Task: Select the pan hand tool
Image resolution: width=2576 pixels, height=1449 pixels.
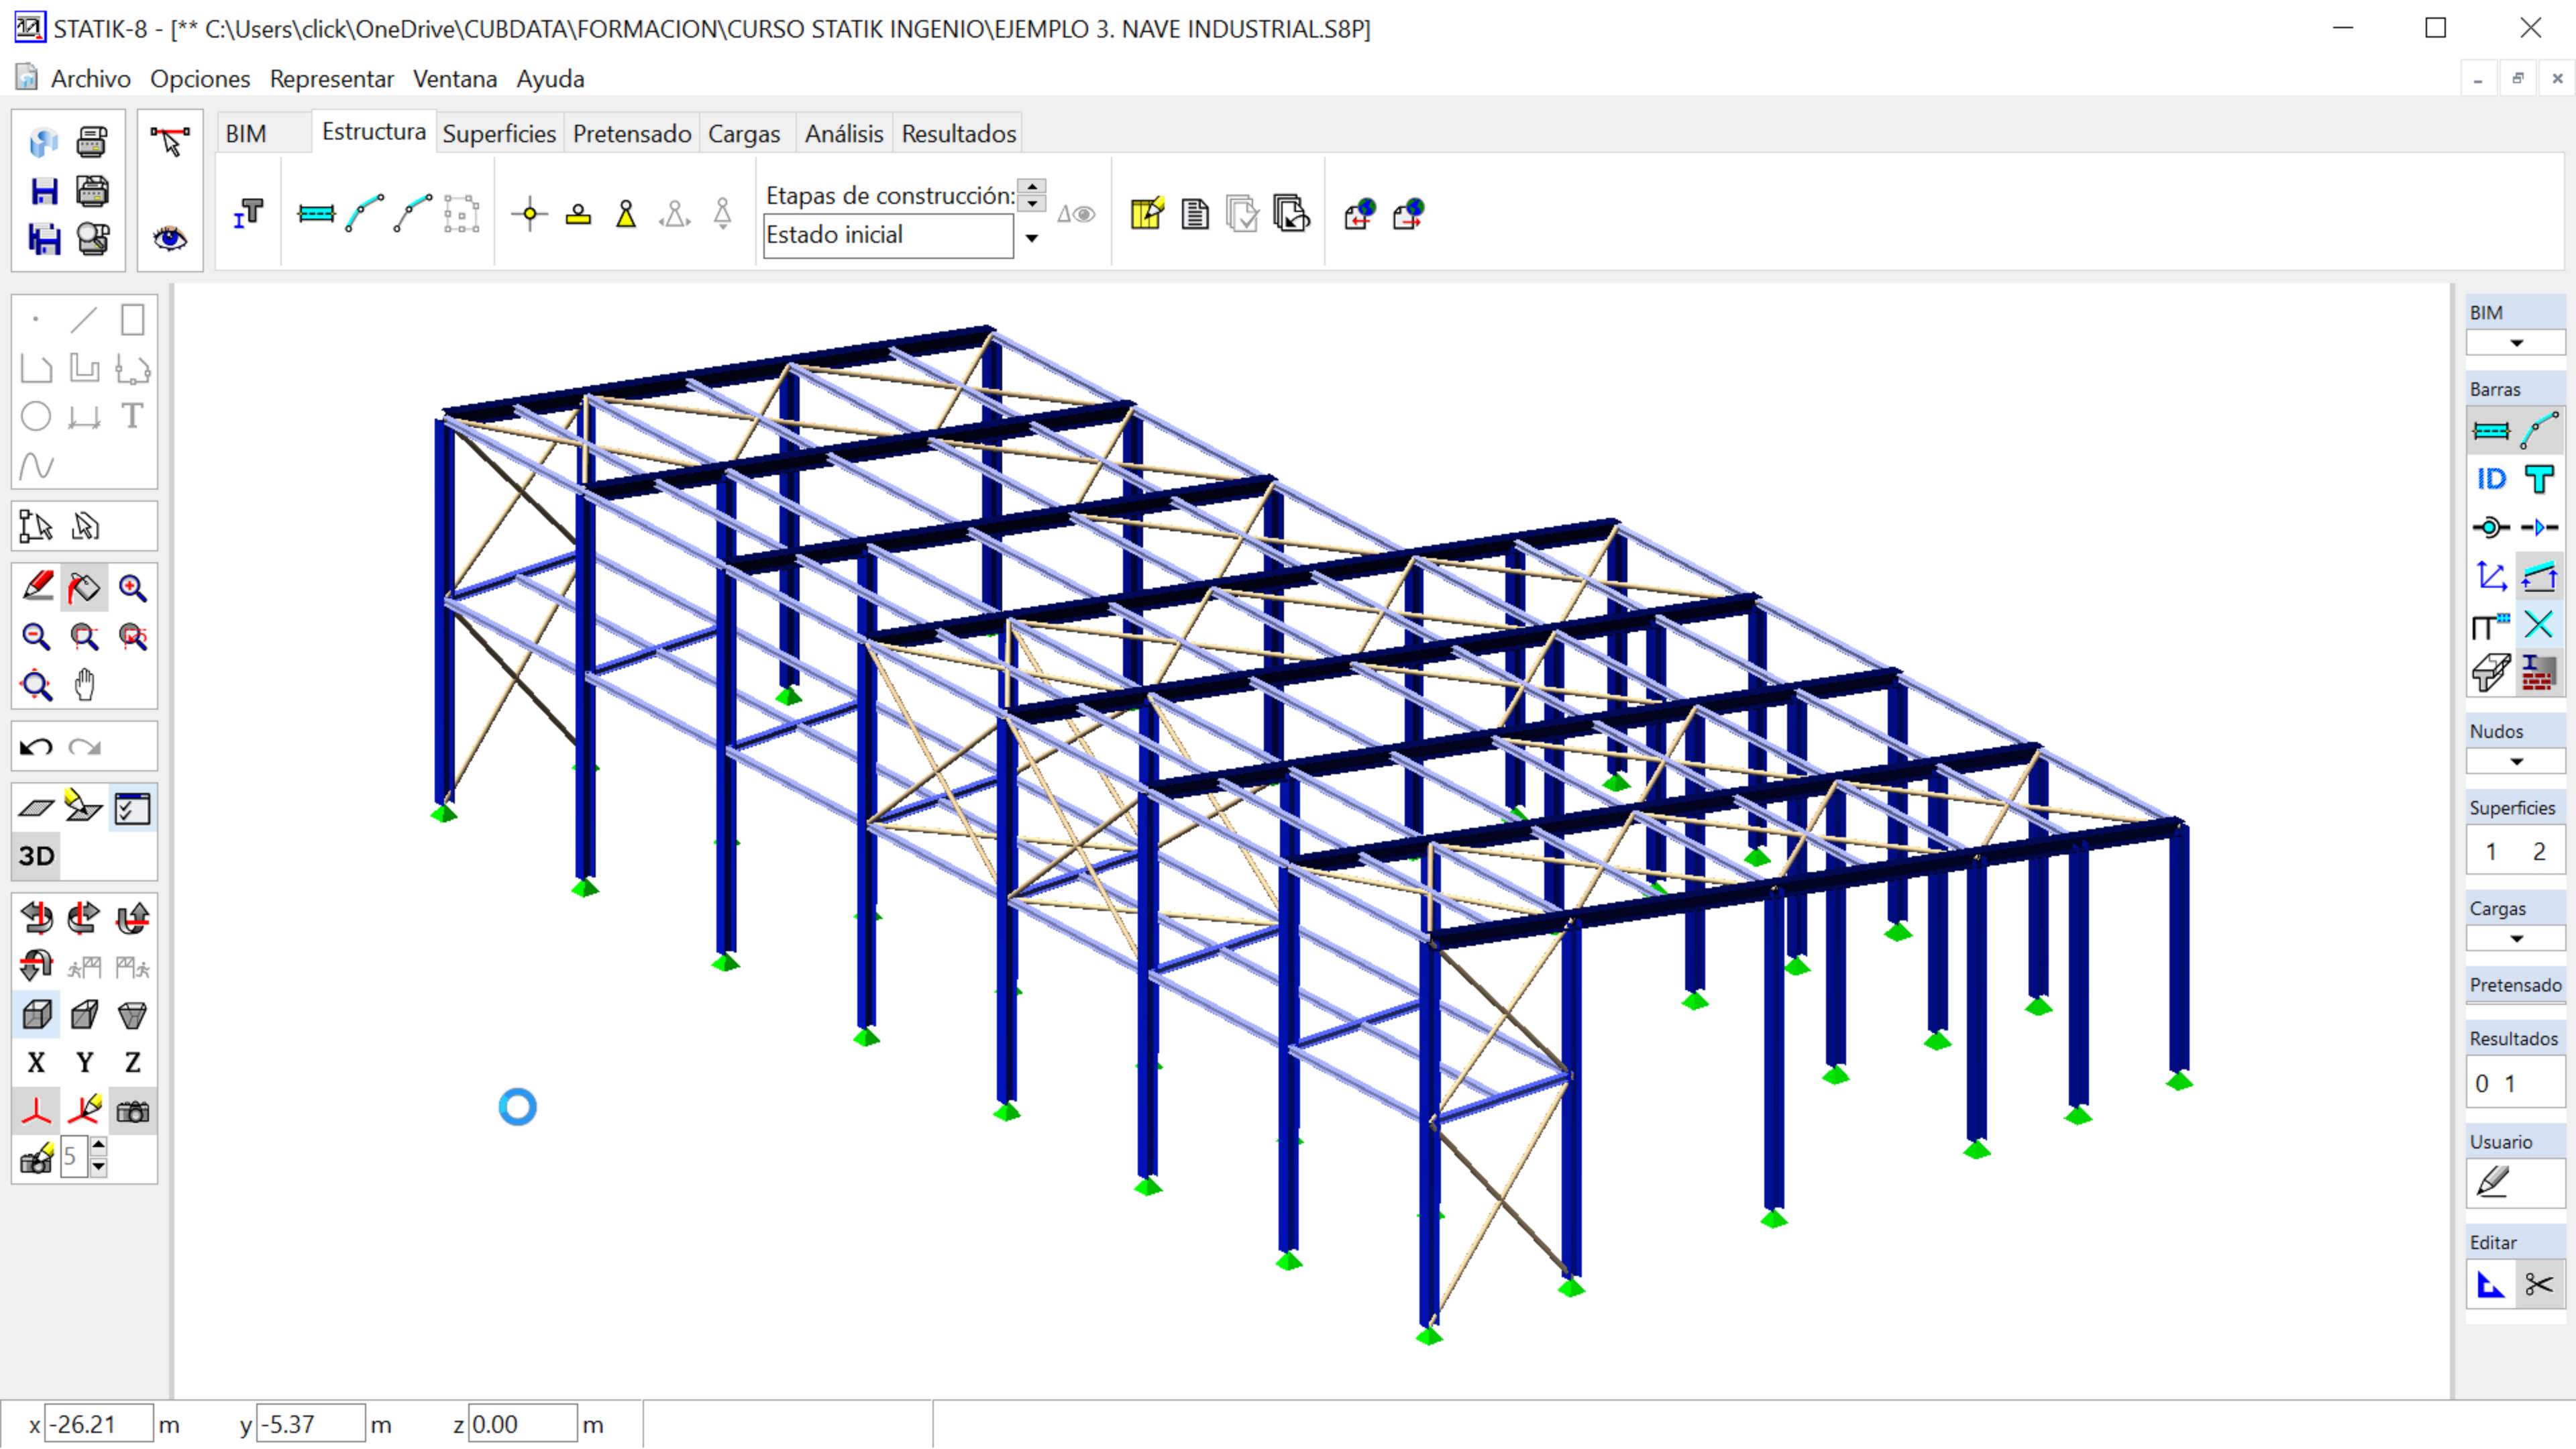Action: pyautogui.click(x=85, y=685)
